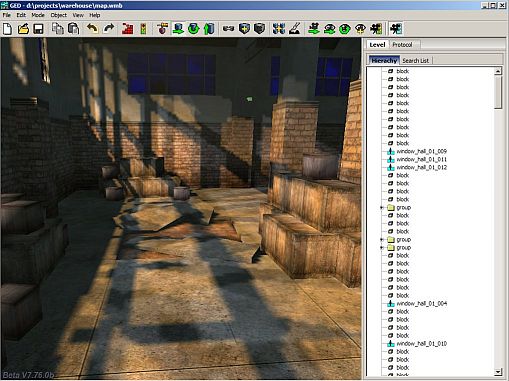Click the eye with green arrow icon
Screen dimensions: 509x381
pyautogui.click(x=329, y=29)
